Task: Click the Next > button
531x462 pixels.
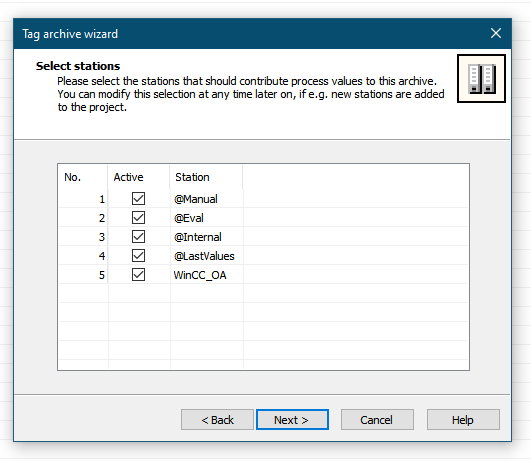Action: (292, 420)
